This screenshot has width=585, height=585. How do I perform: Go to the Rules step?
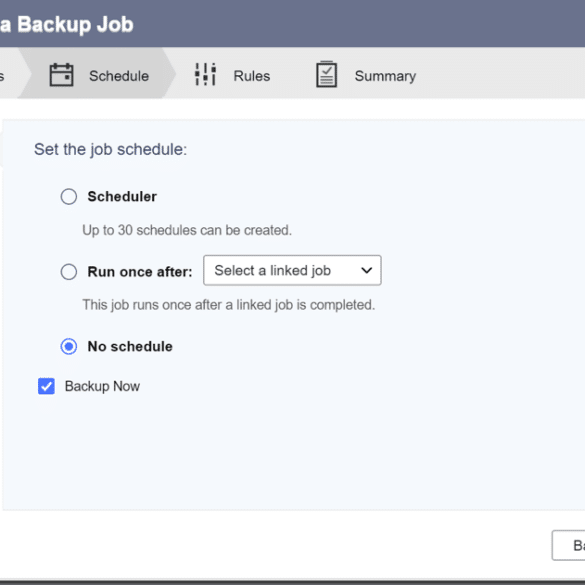click(232, 75)
